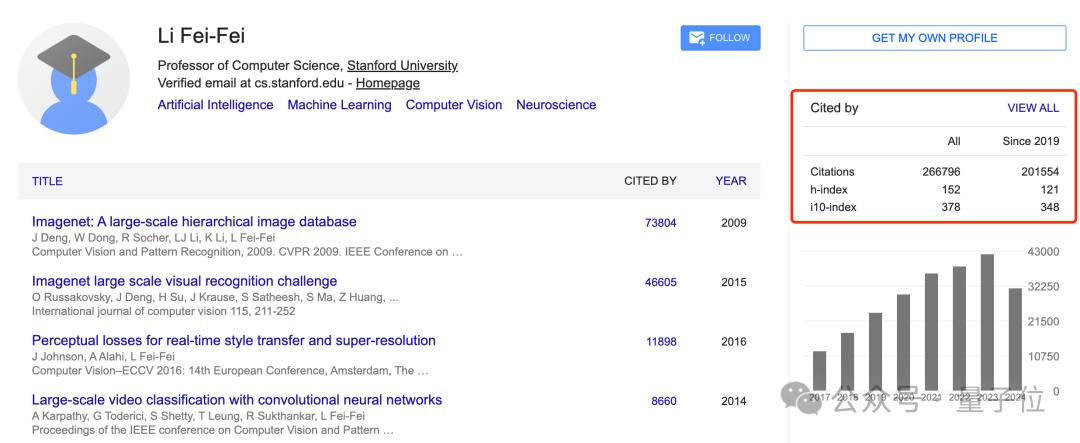The image size is (1080, 443).
Task: Click the since-2019 i10-index value 348
Action: click(1050, 207)
